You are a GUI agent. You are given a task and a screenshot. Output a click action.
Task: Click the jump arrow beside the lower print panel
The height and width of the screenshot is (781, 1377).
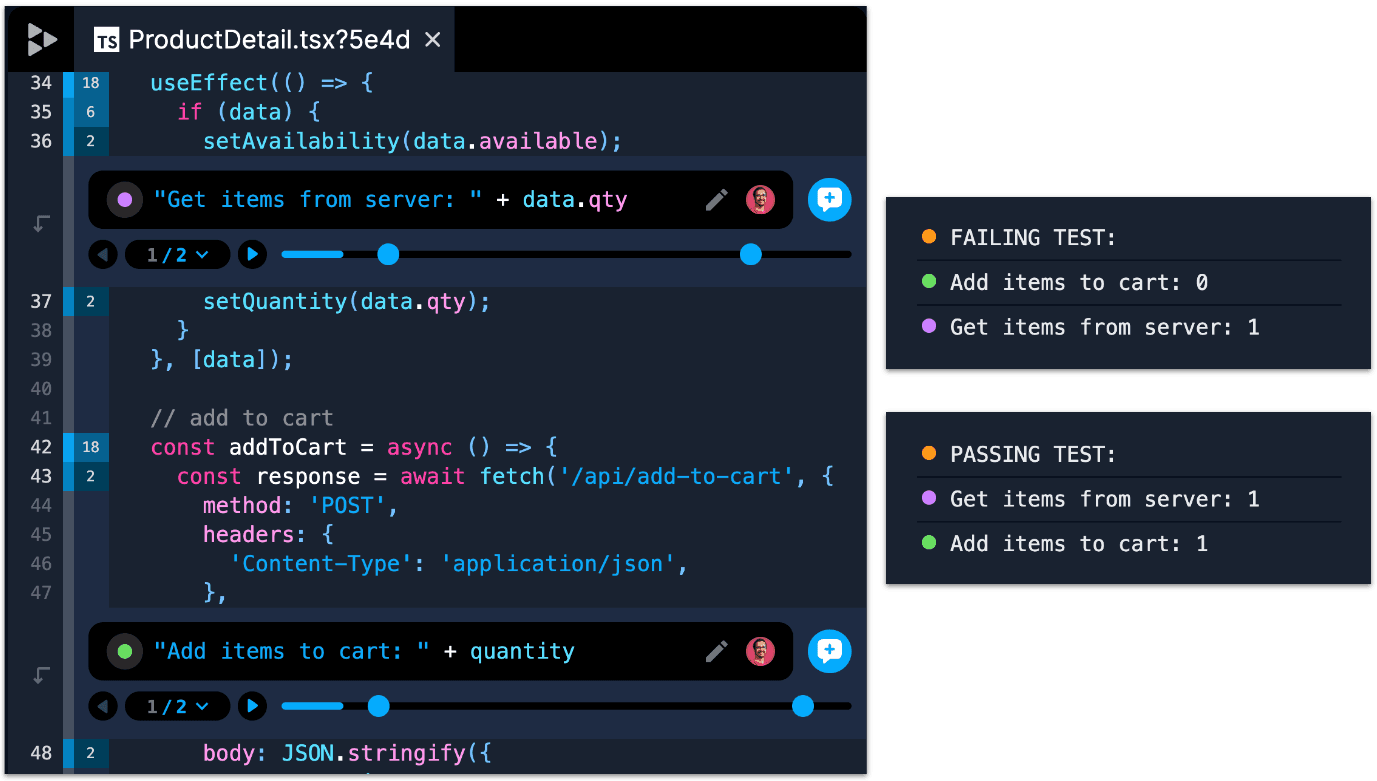41,676
